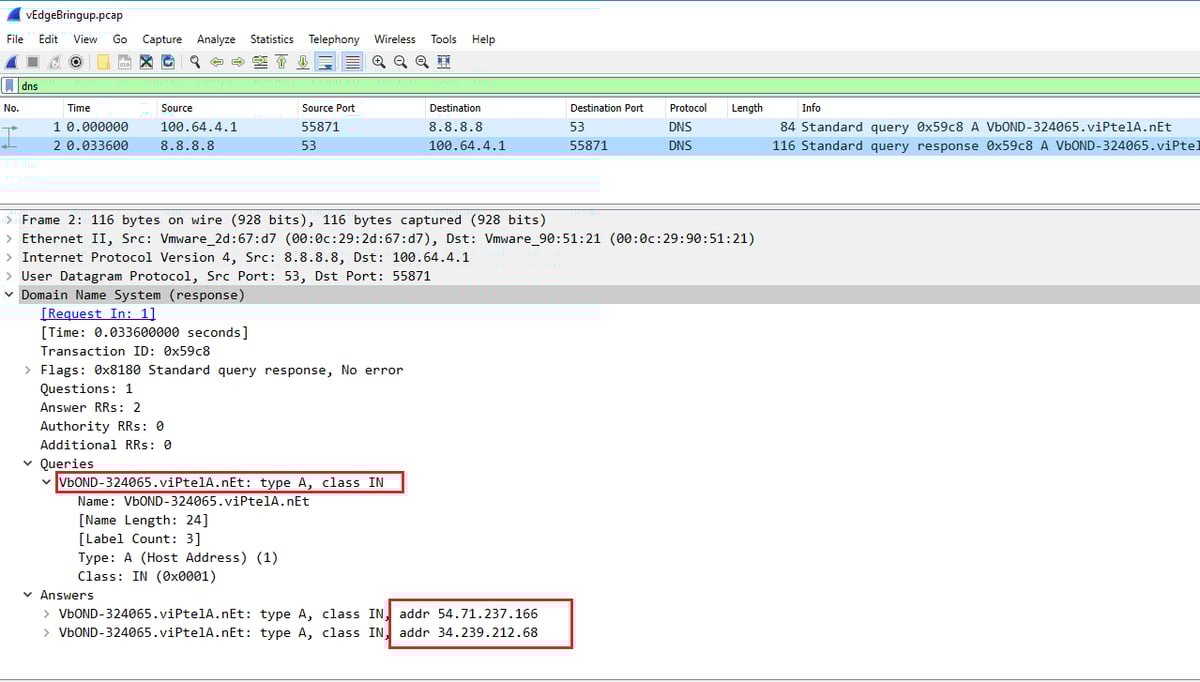Expand the Flags 0x8180 field
This screenshot has width=1200, height=682.
tap(28, 369)
